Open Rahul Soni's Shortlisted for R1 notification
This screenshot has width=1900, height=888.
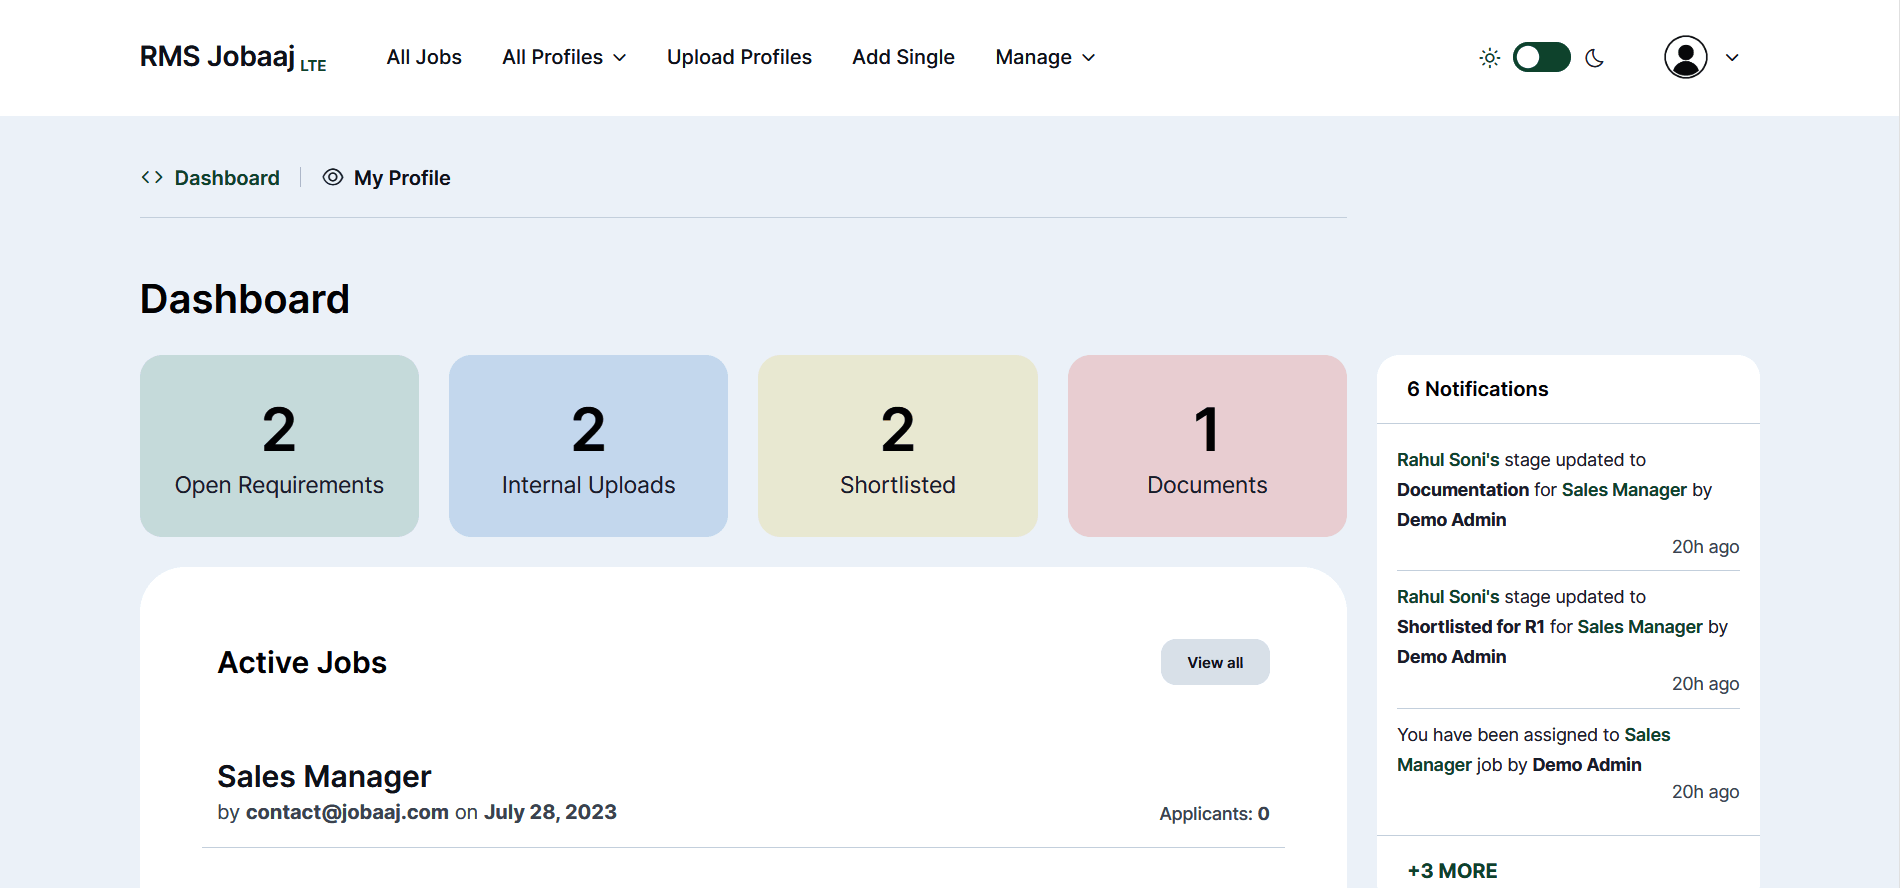click(x=1568, y=640)
